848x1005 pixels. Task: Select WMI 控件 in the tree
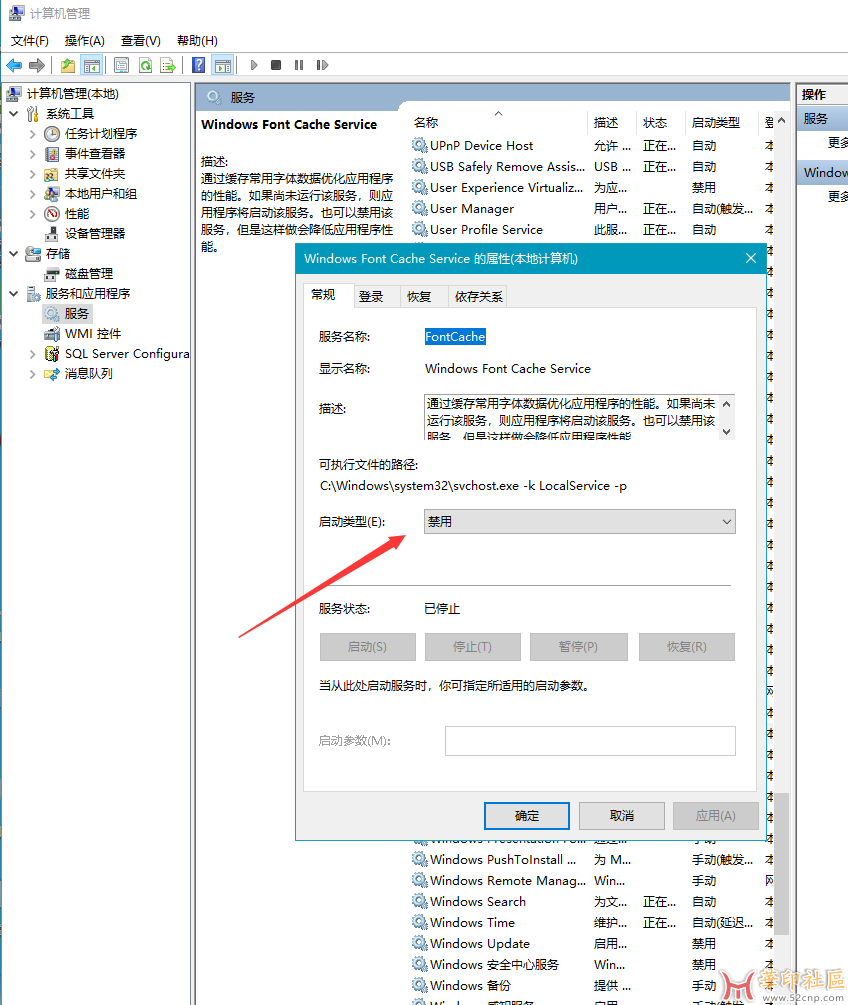pyautogui.click(x=93, y=333)
